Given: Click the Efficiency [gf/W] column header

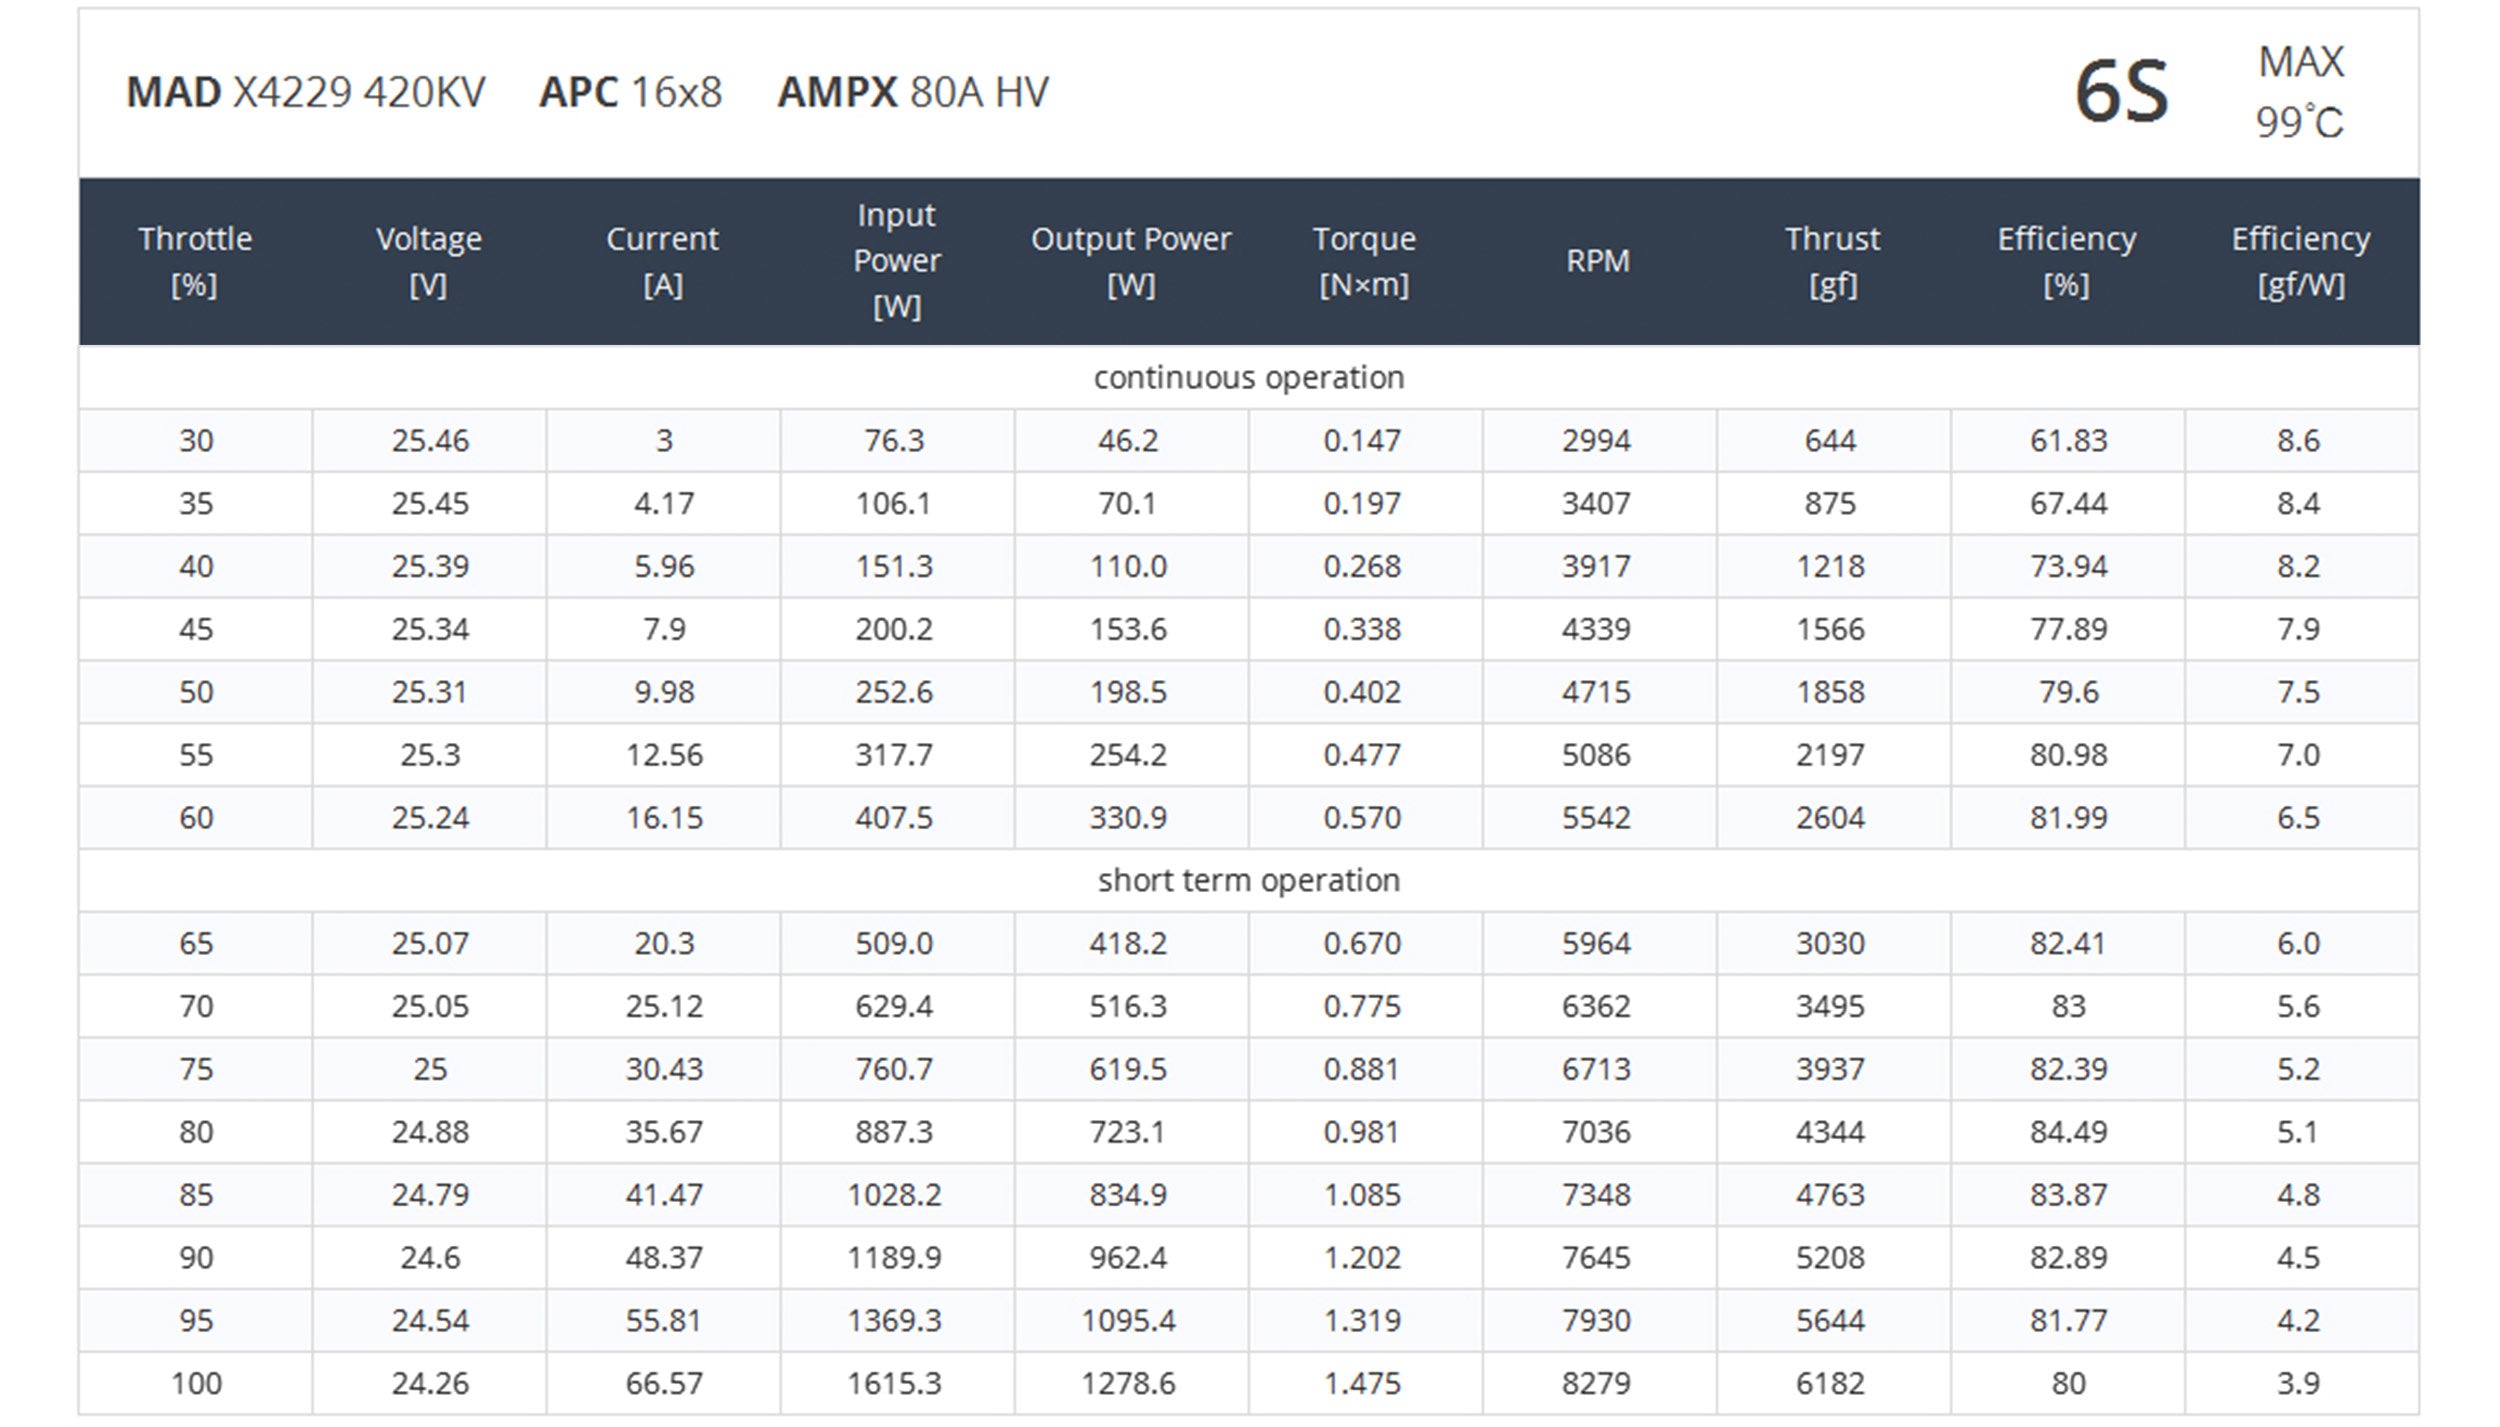Looking at the screenshot, I should coord(2300,261).
